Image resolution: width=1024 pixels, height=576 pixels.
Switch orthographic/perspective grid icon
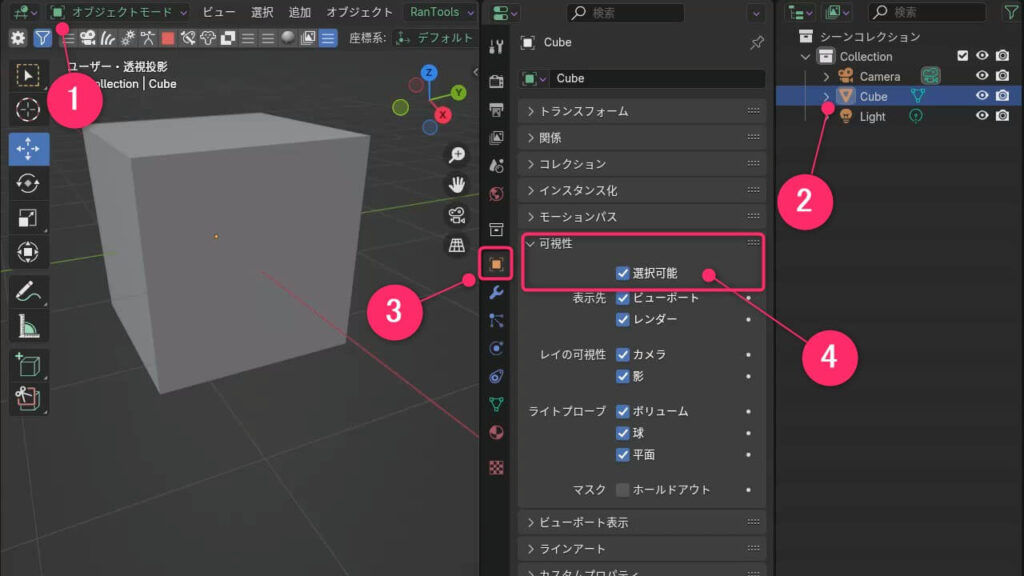[456, 246]
